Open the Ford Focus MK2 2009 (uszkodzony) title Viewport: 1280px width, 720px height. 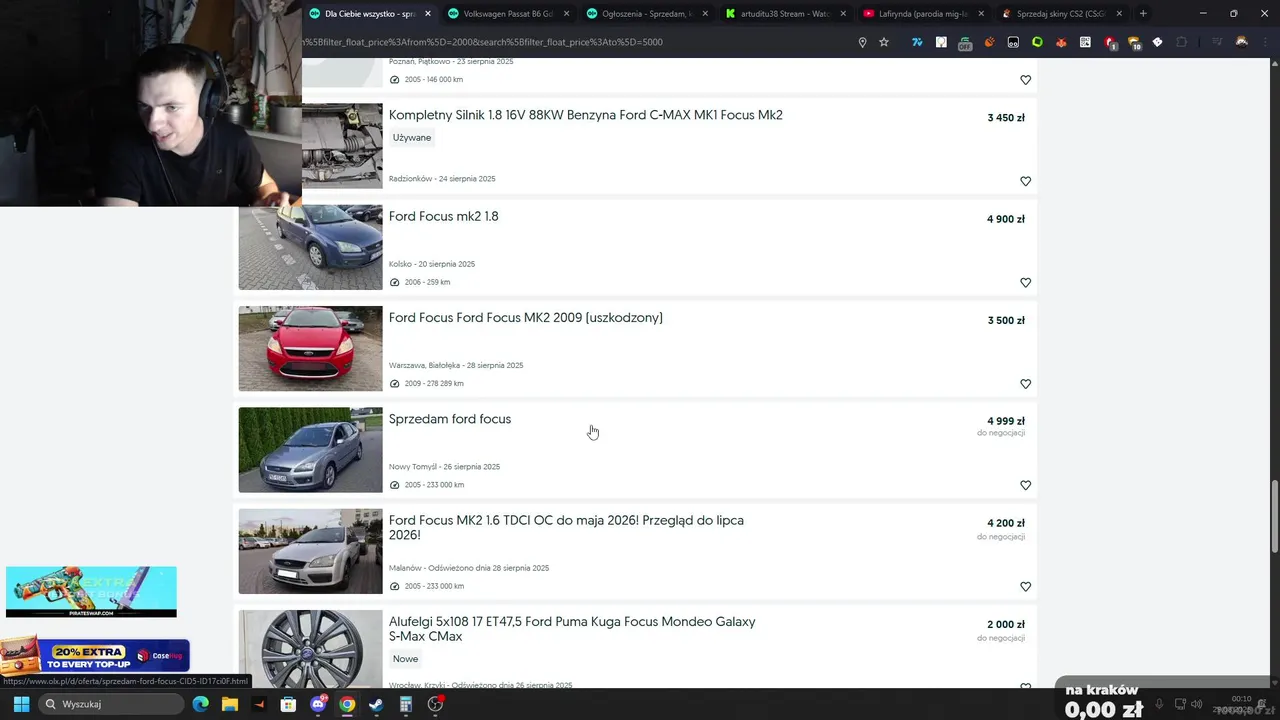point(525,318)
